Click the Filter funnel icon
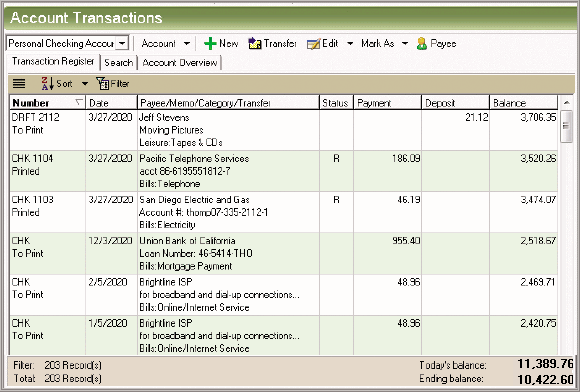The width and height of the screenshot is (580, 392). [x=102, y=84]
